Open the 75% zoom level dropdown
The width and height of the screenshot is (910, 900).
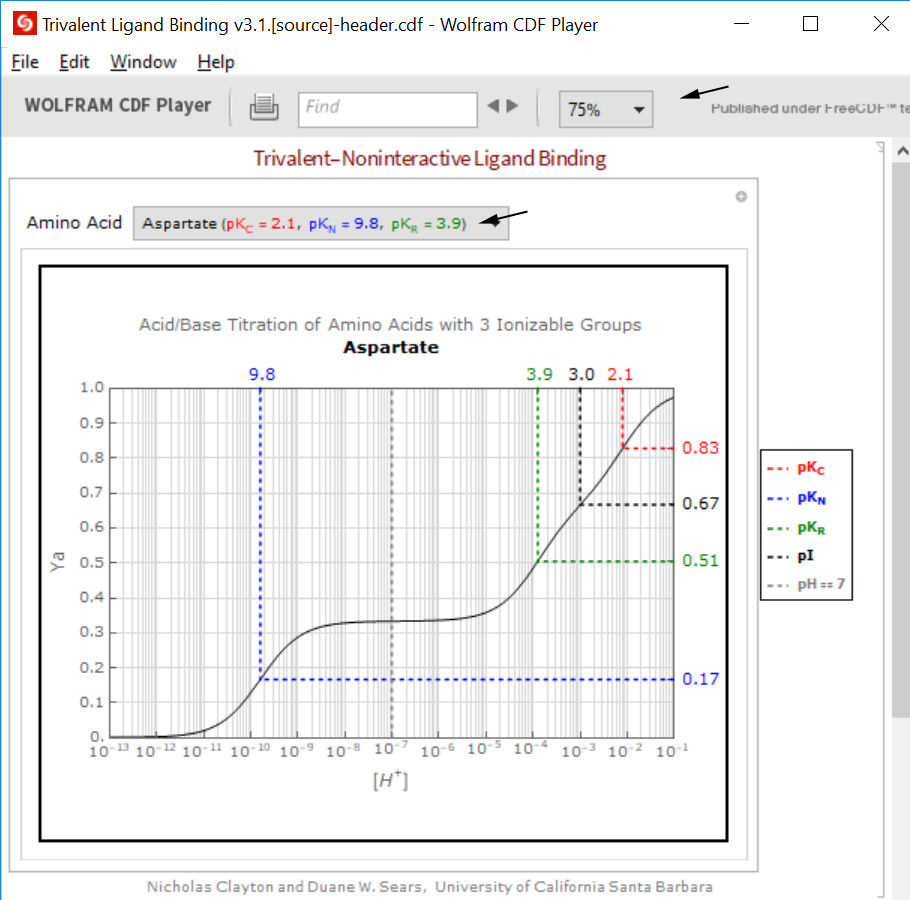(x=595, y=108)
